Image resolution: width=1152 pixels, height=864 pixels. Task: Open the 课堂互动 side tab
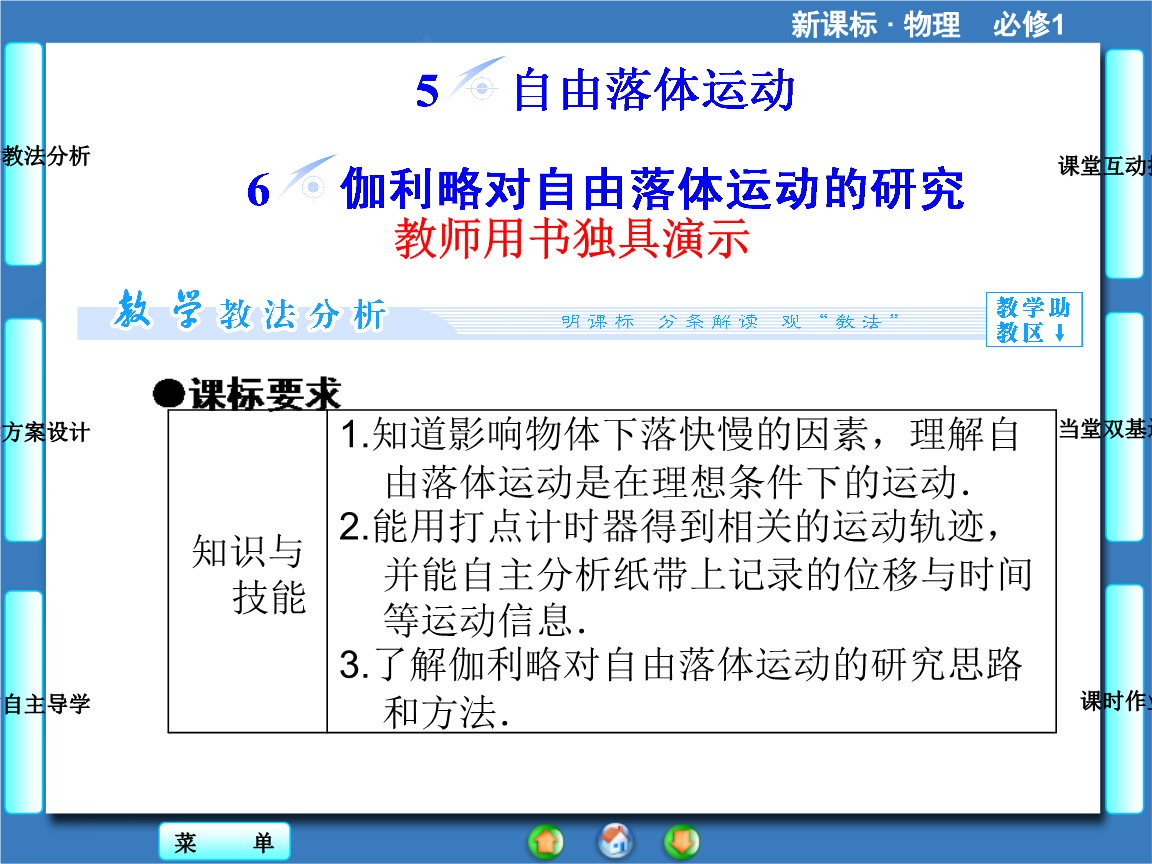(x=1125, y=165)
